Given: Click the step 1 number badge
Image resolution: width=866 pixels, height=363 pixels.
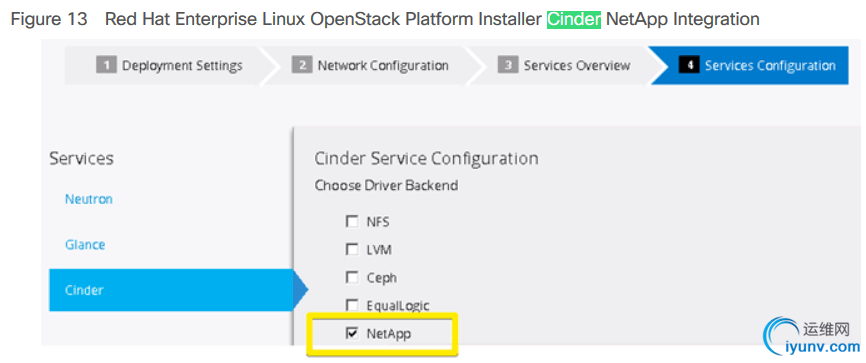Looking at the screenshot, I should pos(106,66).
